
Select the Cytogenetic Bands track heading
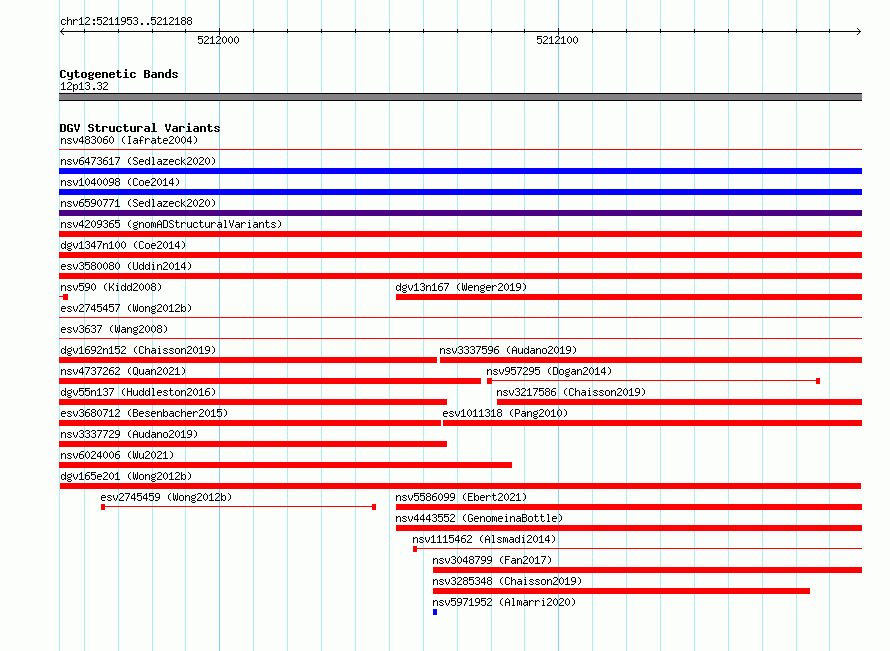[x=119, y=74]
